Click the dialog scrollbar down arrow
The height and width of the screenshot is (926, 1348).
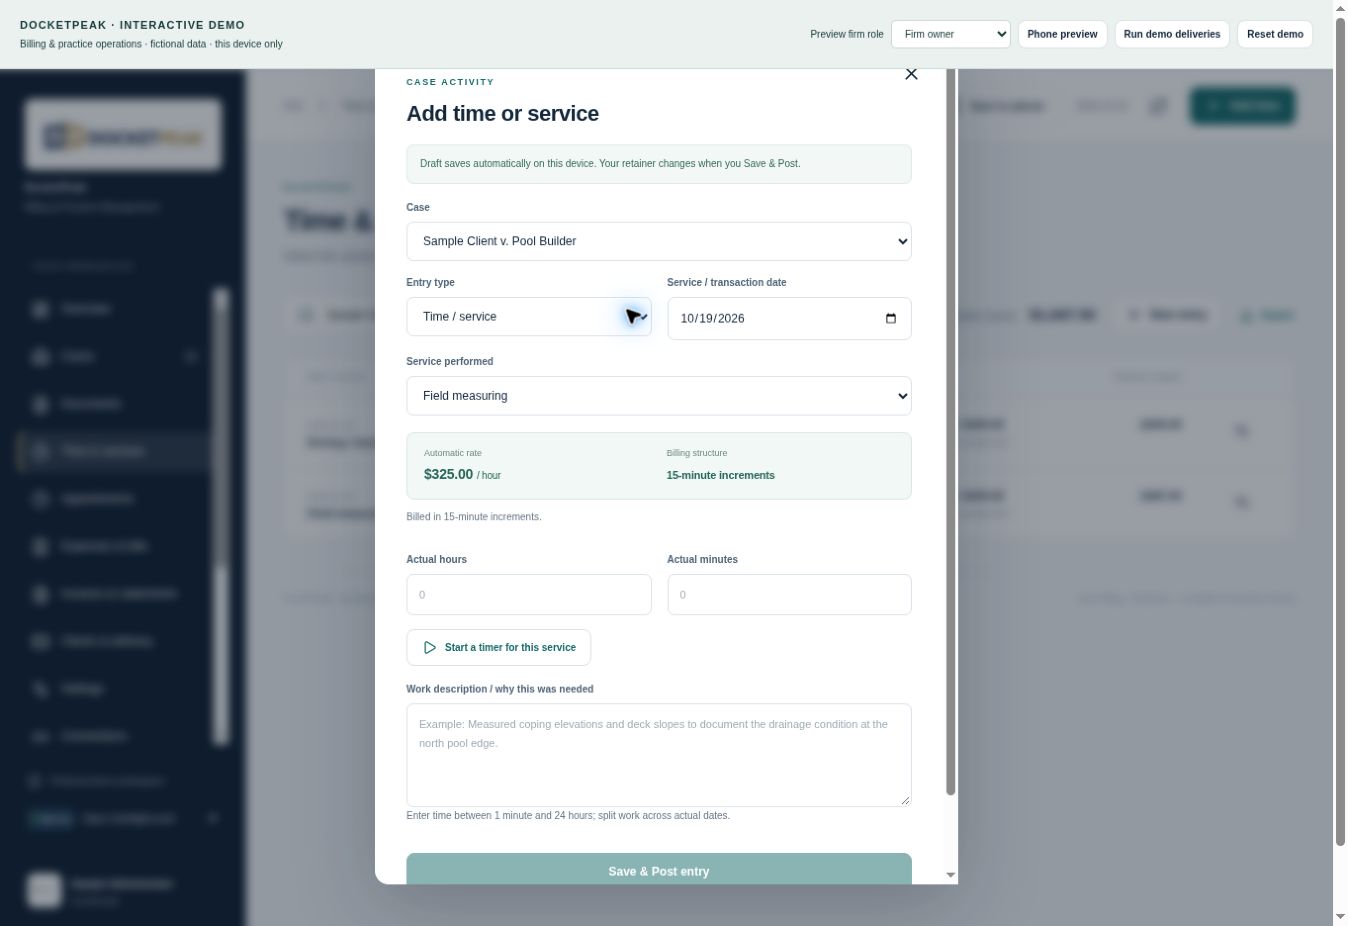click(950, 875)
